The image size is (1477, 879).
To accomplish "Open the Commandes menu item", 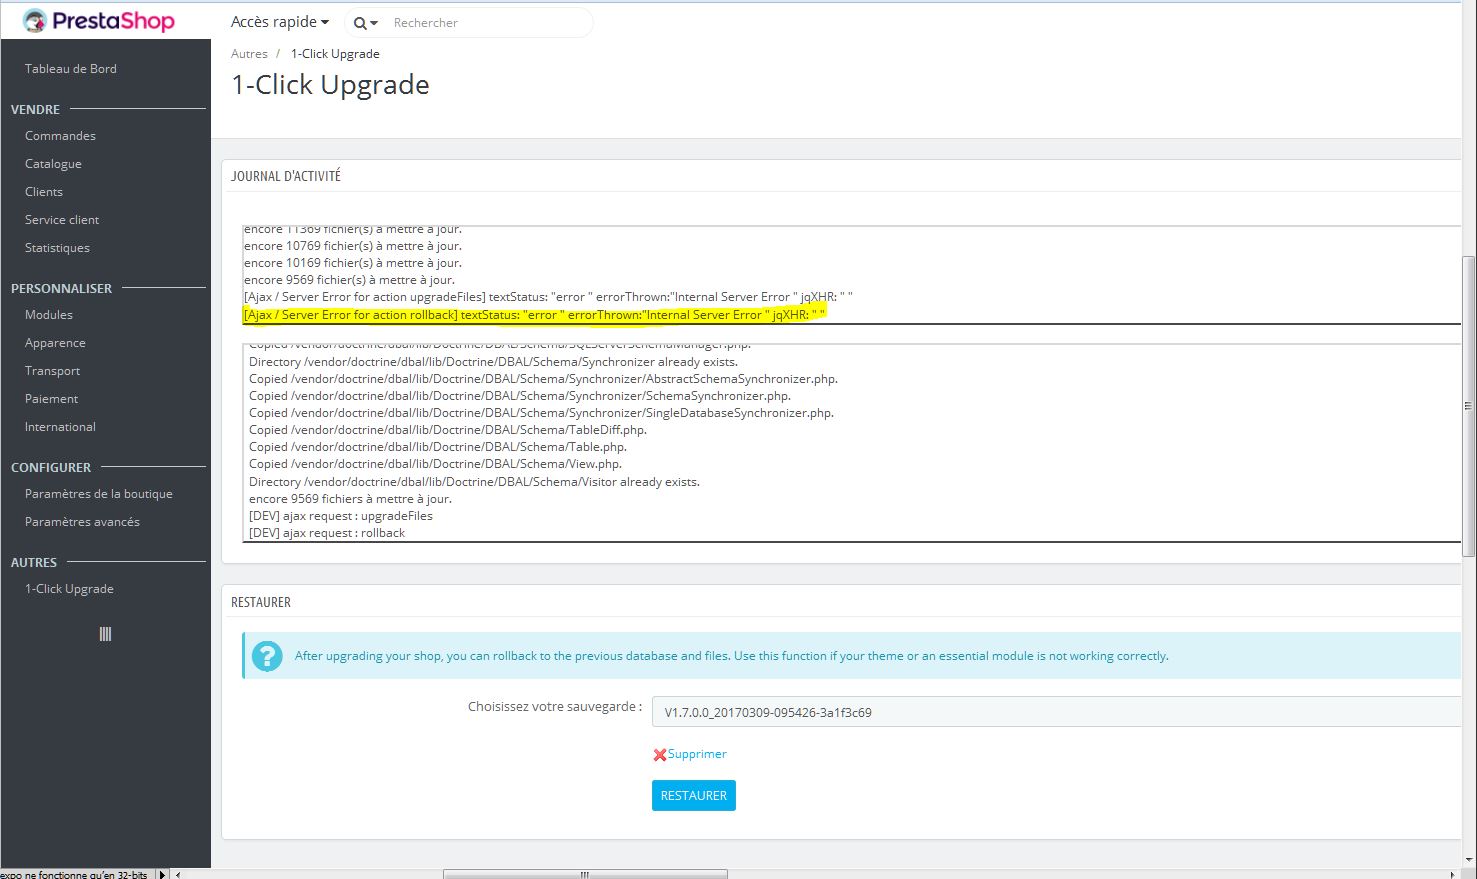I will (60, 136).
